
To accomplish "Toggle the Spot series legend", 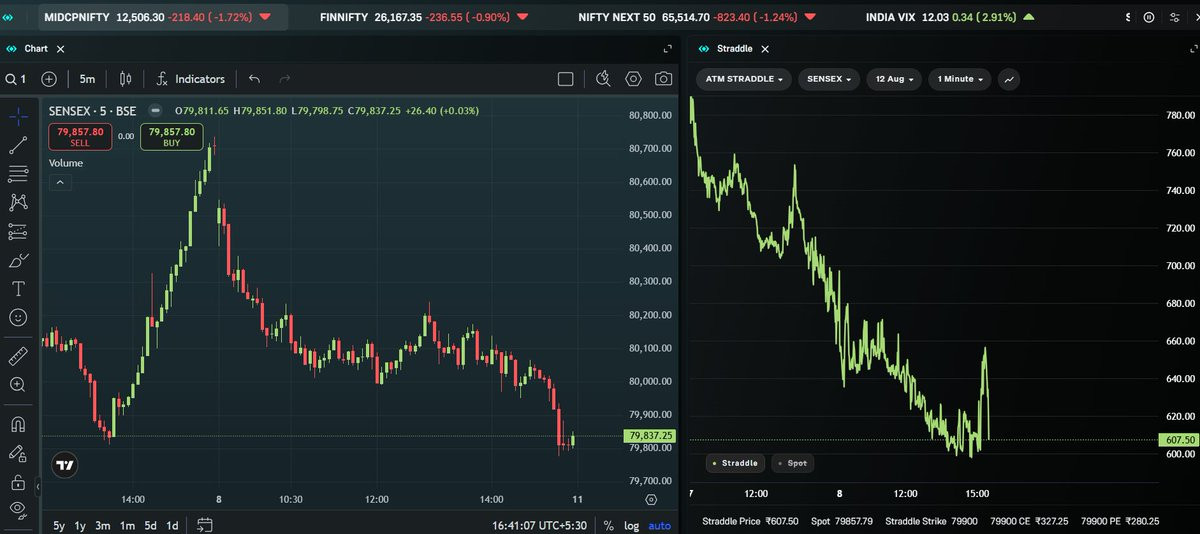I will (x=792, y=463).
